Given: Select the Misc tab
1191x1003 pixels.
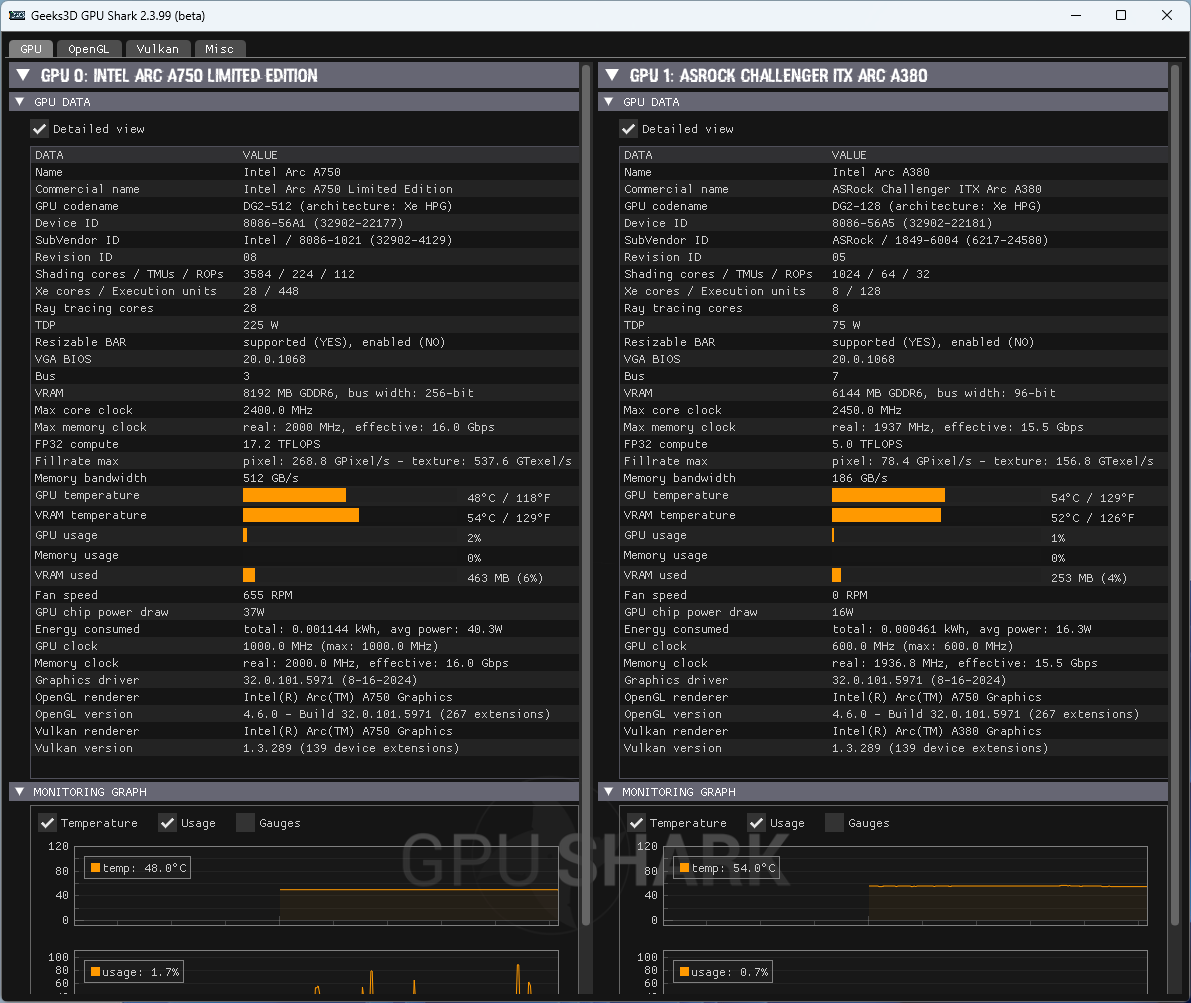Looking at the screenshot, I should point(220,49).
